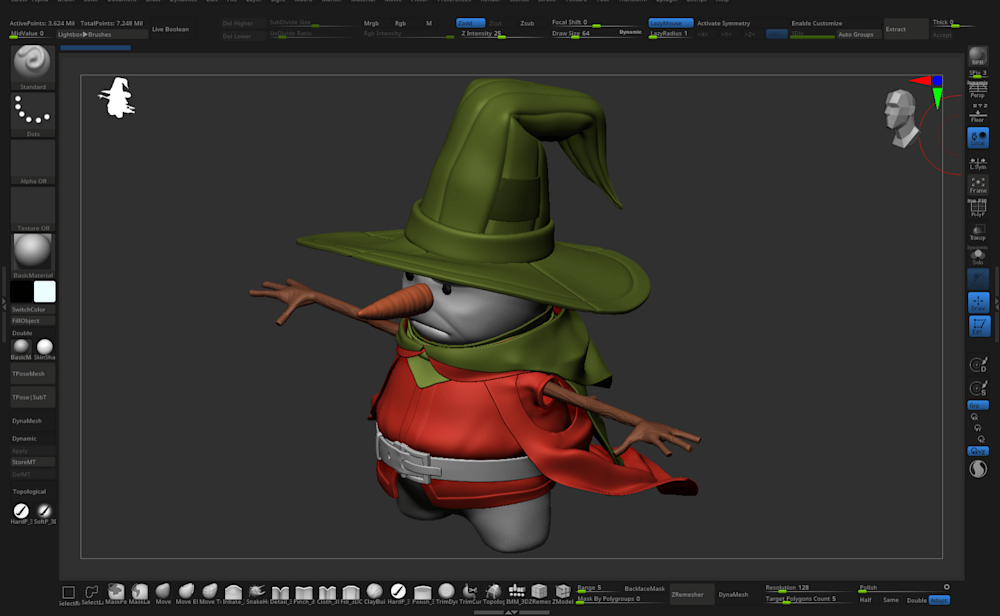Open the Lightbox Brushes tab

tap(85, 34)
